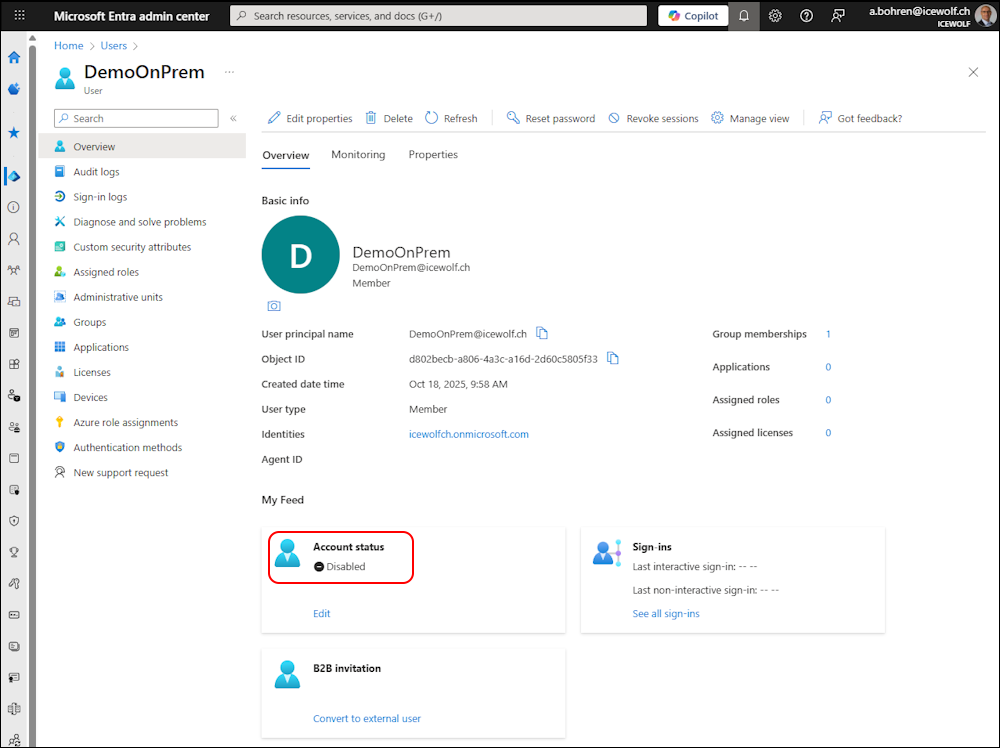
Task: Open the icewolfch.onmicrosoft.com identity link
Action: point(469,434)
